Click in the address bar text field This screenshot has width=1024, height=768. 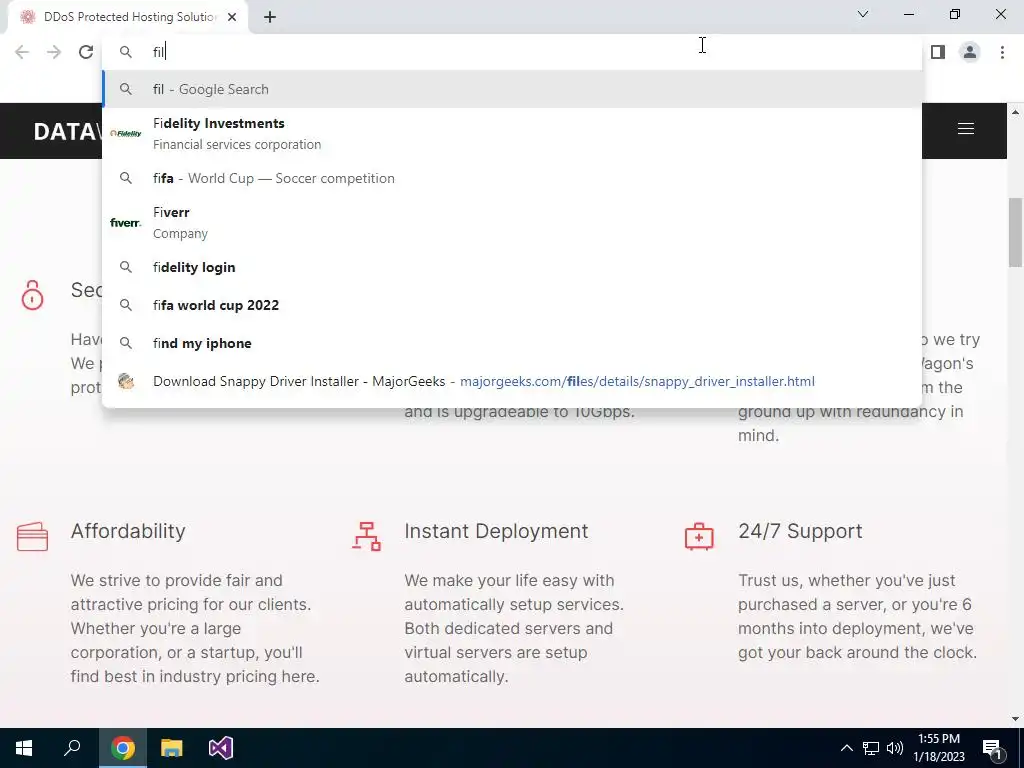(x=512, y=52)
